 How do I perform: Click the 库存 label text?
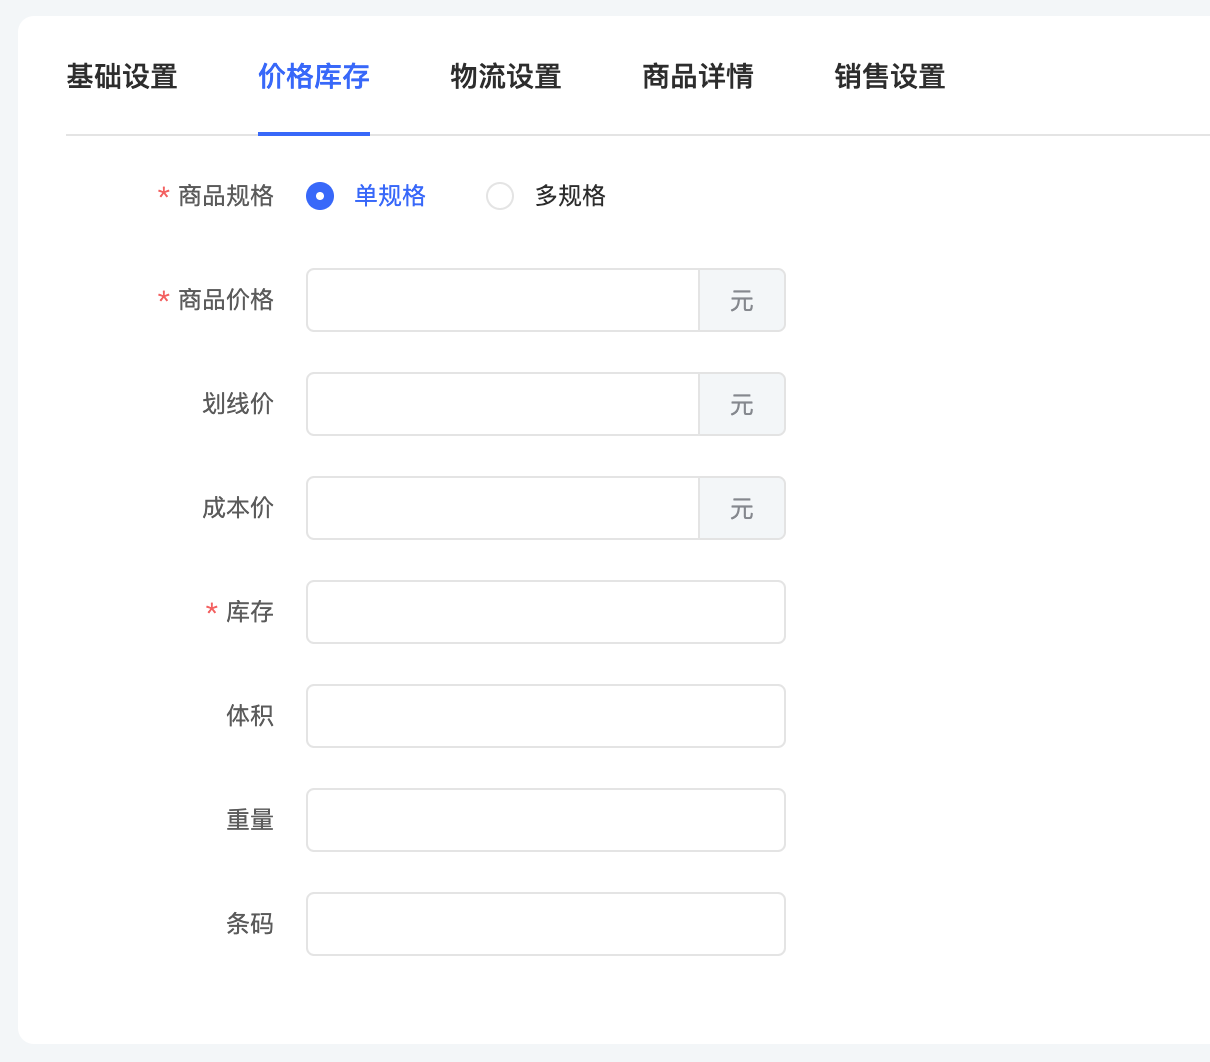click(x=249, y=612)
